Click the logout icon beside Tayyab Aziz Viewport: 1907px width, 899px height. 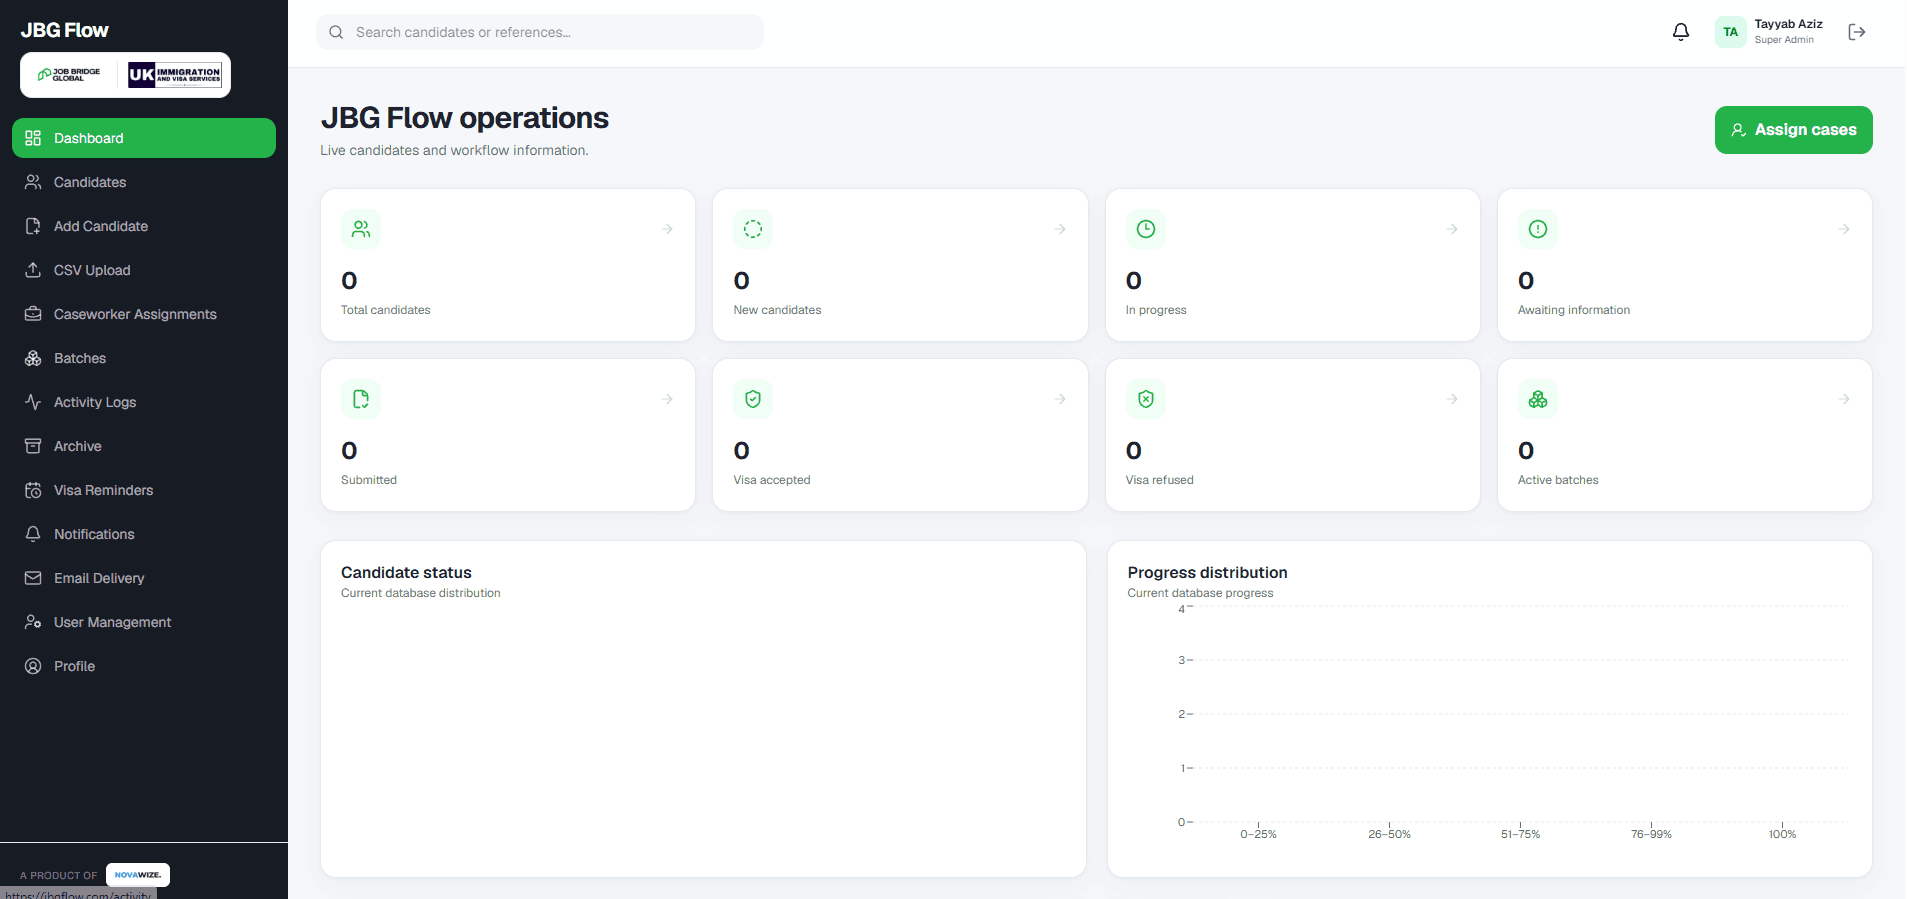1857,32
